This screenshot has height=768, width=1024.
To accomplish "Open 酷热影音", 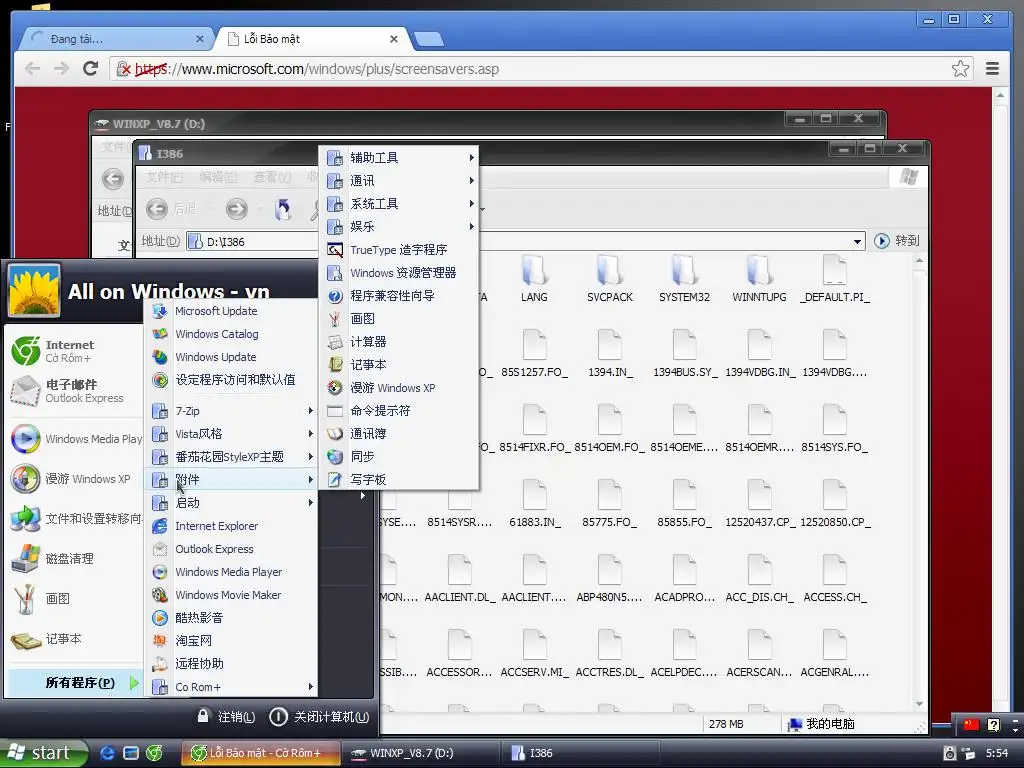I will (232, 618).
